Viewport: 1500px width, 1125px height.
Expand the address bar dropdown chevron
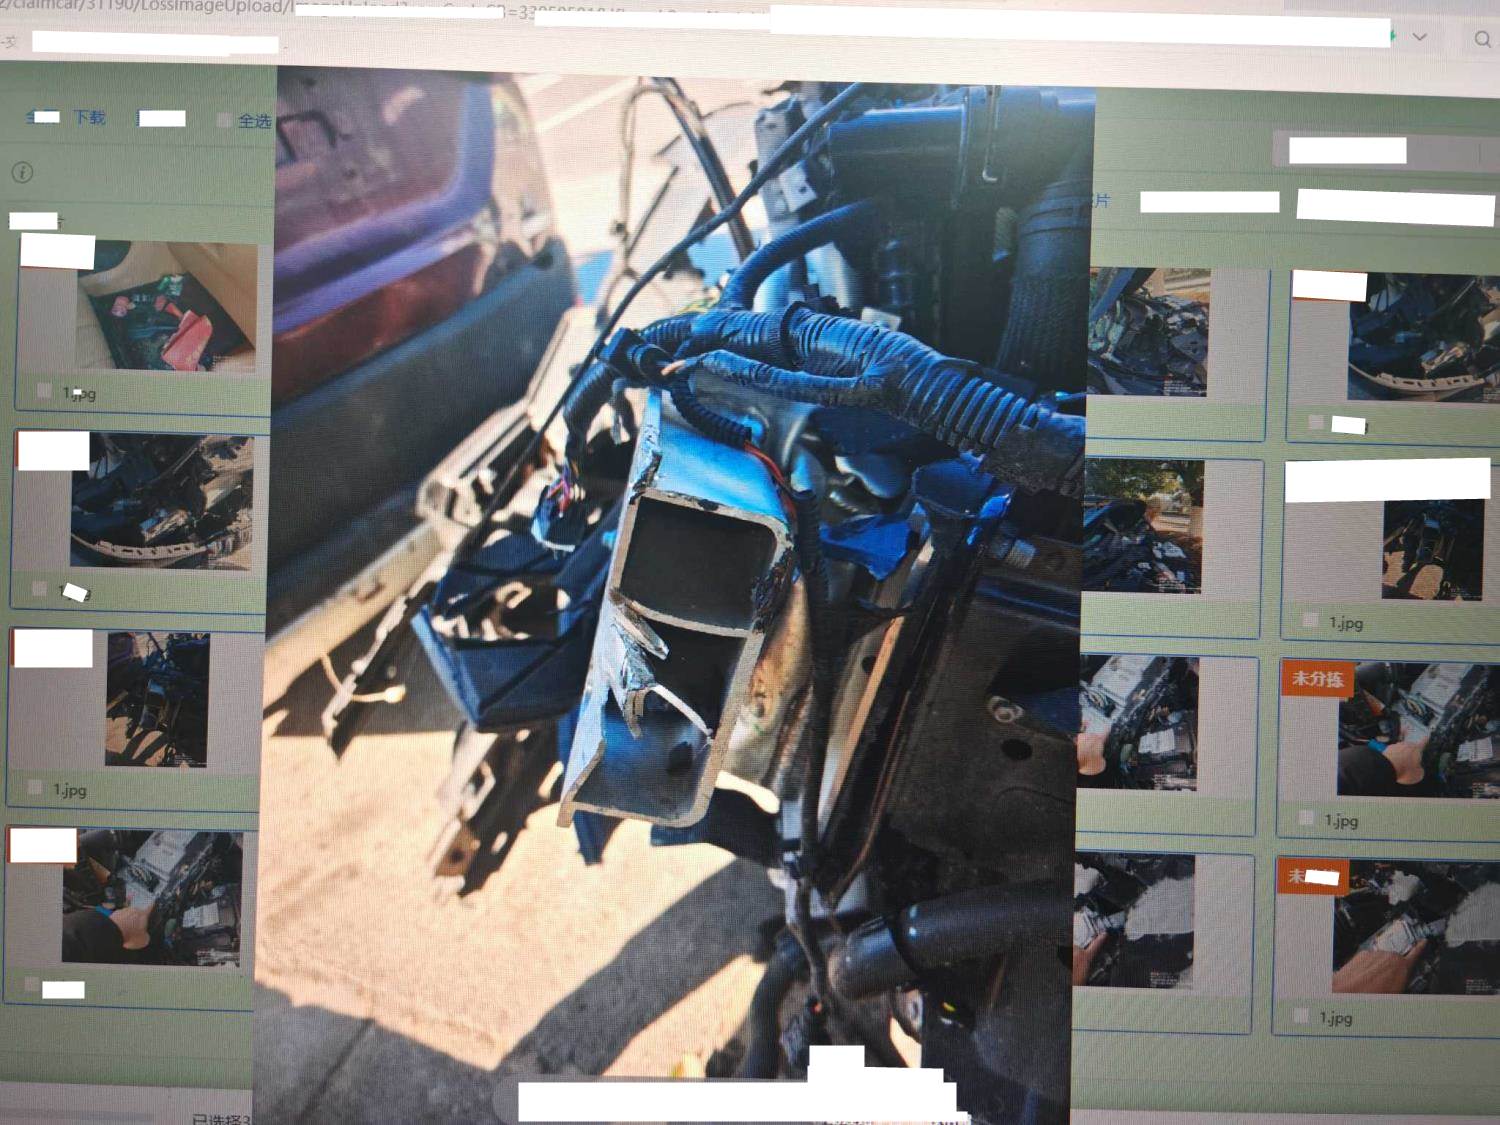click(1419, 37)
